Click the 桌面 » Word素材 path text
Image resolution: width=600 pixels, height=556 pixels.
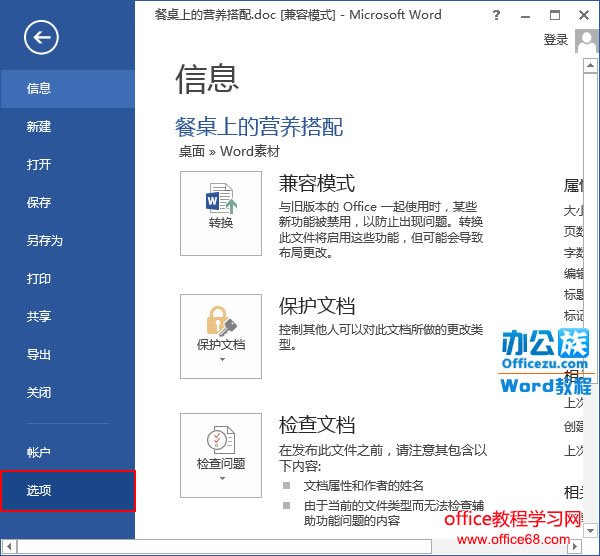click(229, 152)
